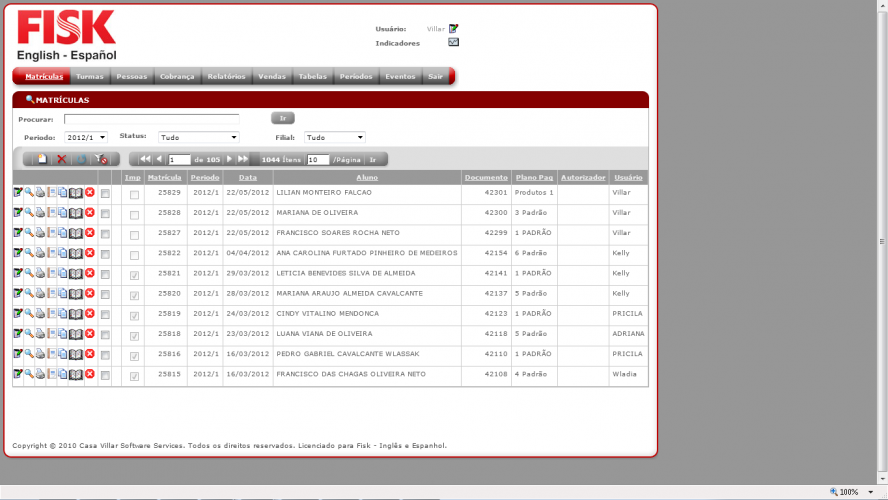Click the new record icon in toolbar
This screenshot has width=888, height=500.
click(42, 159)
